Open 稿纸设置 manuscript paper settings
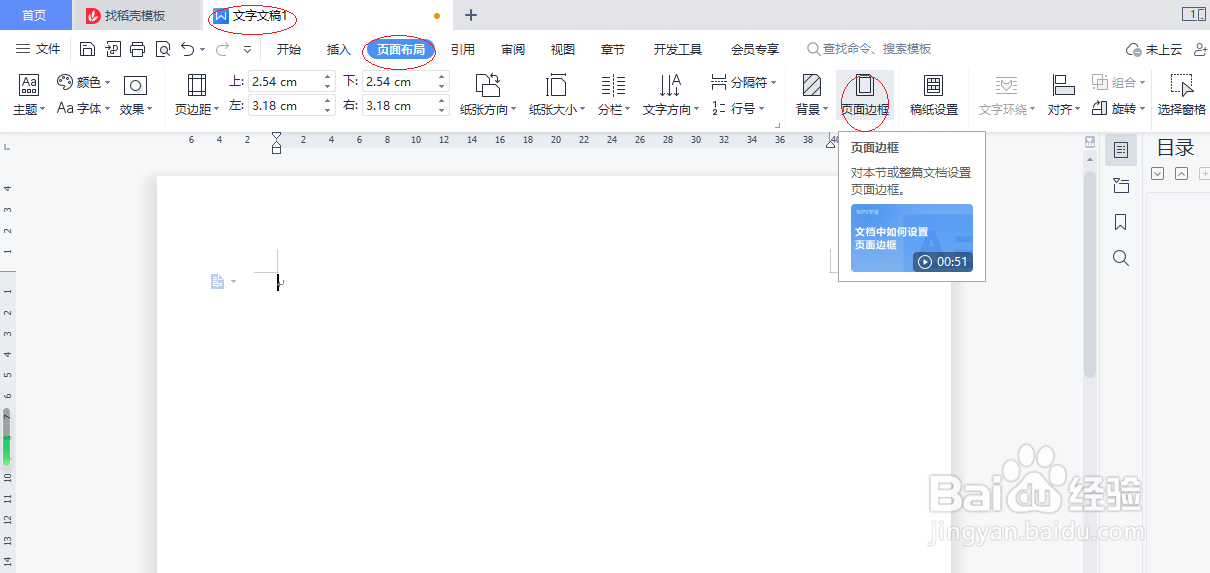 tap(934, 96)
